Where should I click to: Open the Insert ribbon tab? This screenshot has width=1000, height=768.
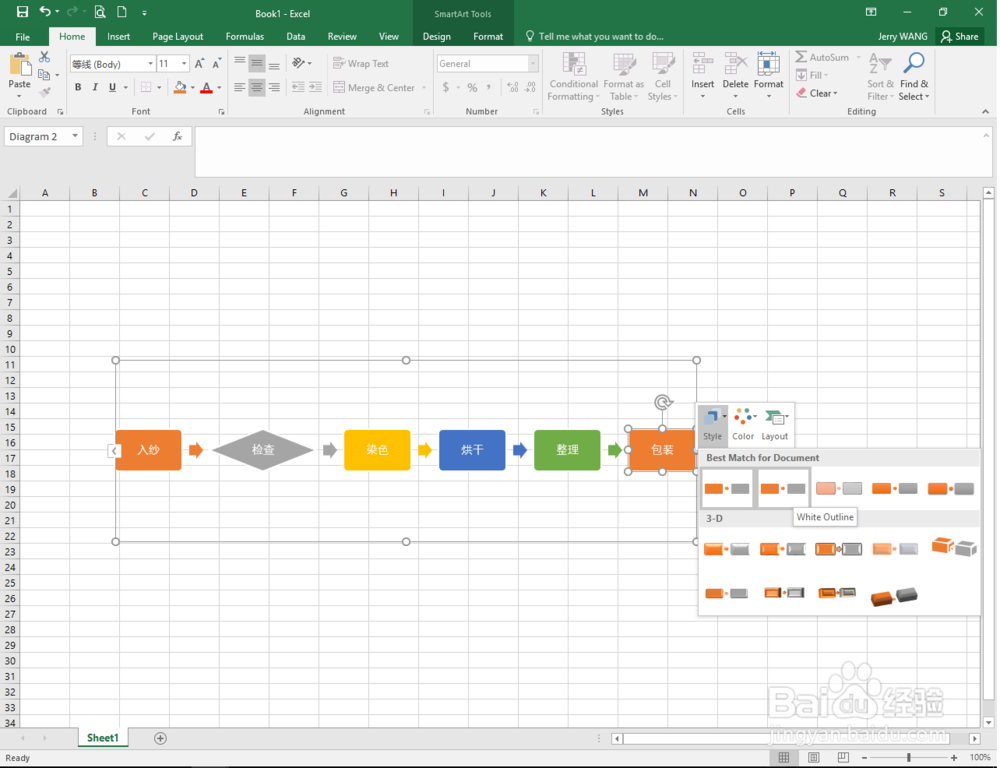point(119,36)
